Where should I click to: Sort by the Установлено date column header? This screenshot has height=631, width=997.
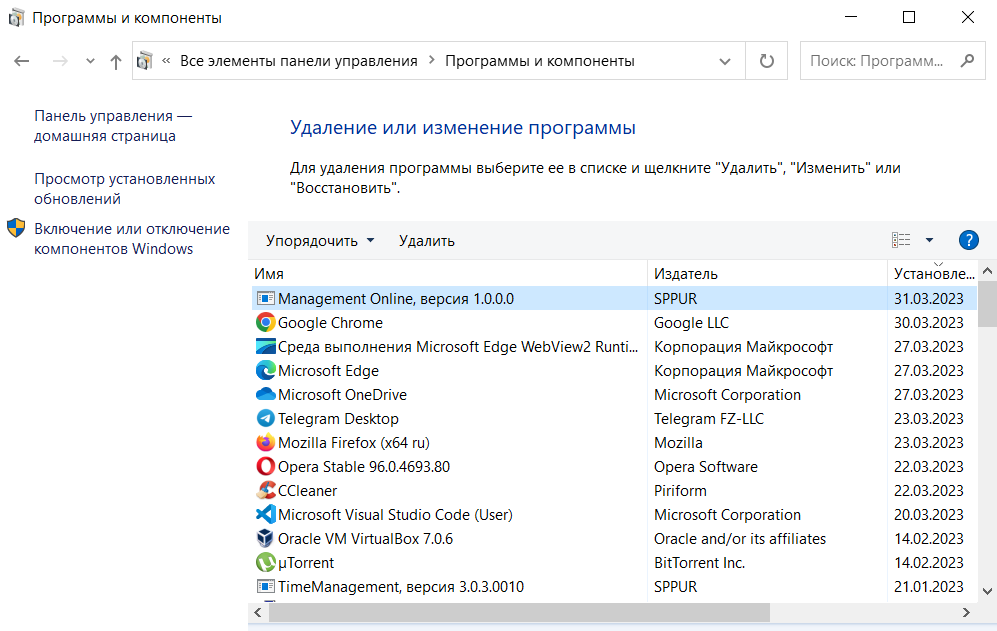pos(933,274)
